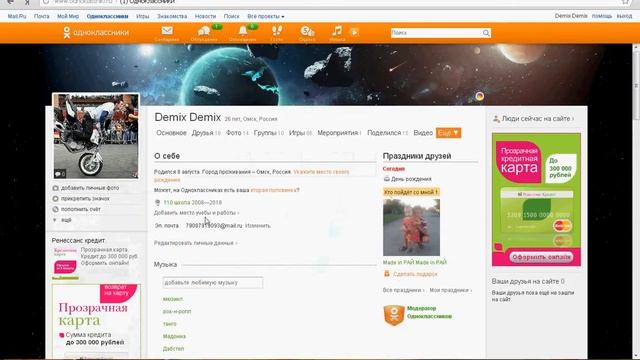Click the Изменить link next to email

pos(258,226)
